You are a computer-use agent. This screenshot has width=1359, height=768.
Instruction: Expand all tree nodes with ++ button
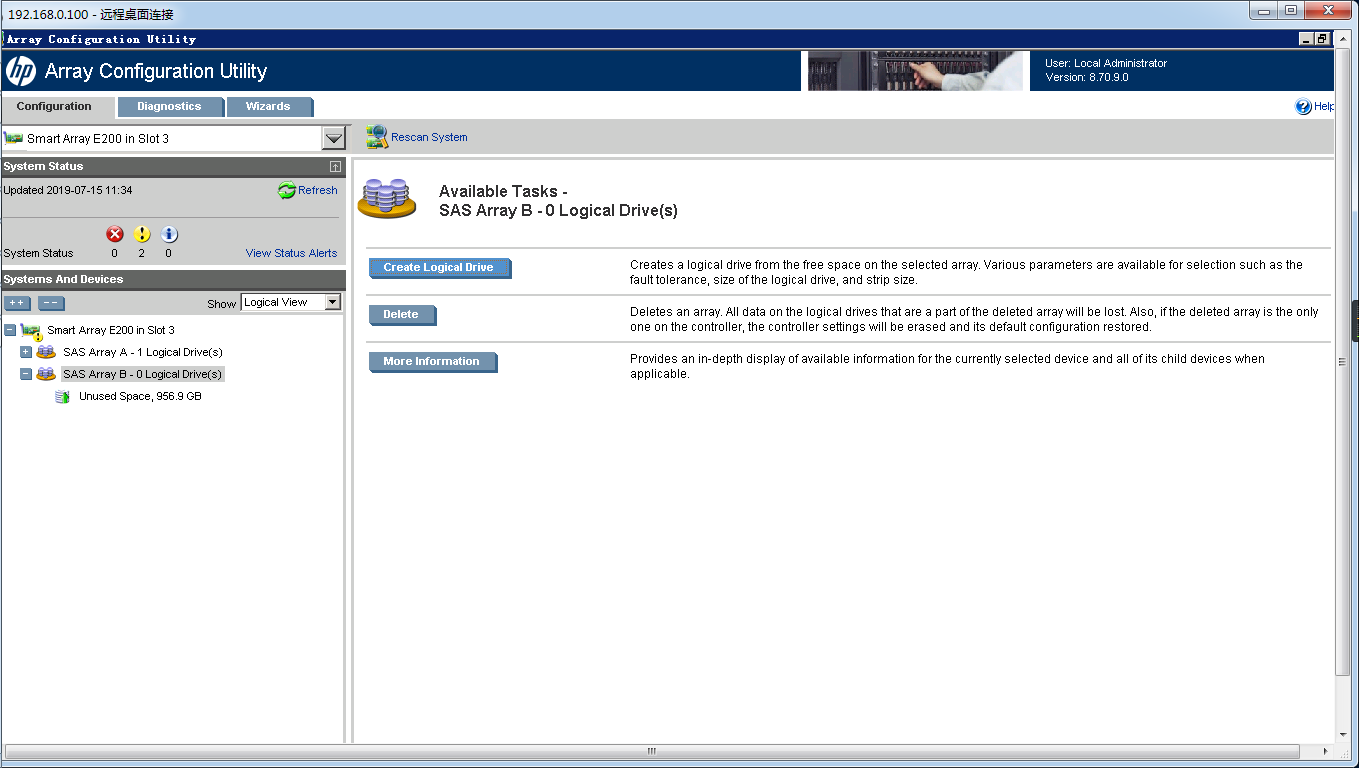18,303
